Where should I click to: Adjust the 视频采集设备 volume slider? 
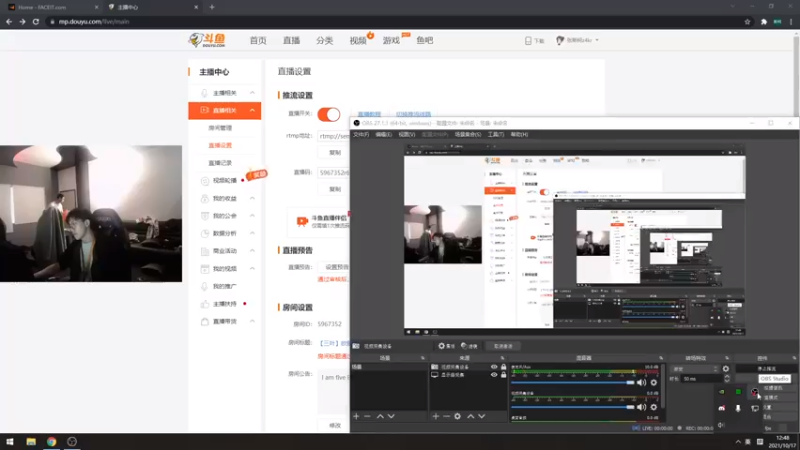(572, 407)
